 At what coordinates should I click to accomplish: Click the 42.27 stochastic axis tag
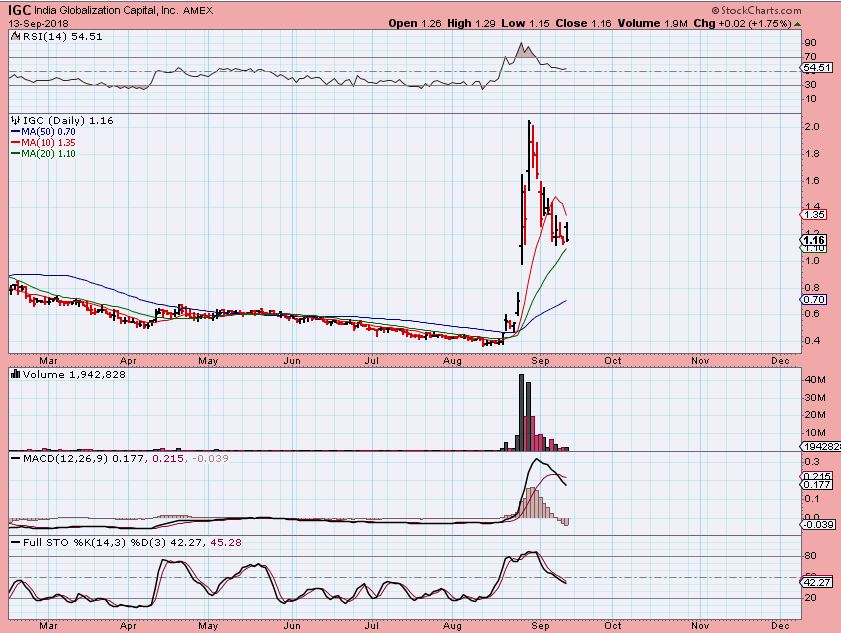click(x=817, y=583)
